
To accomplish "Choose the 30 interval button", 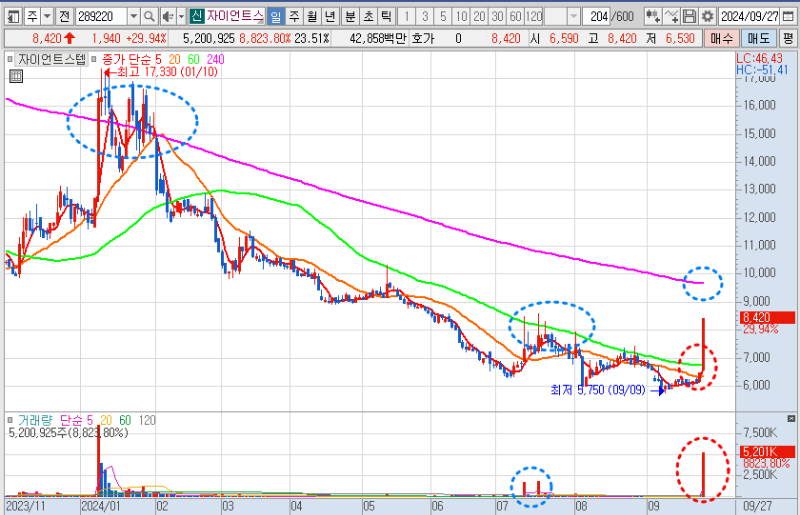I will point(497,17).
